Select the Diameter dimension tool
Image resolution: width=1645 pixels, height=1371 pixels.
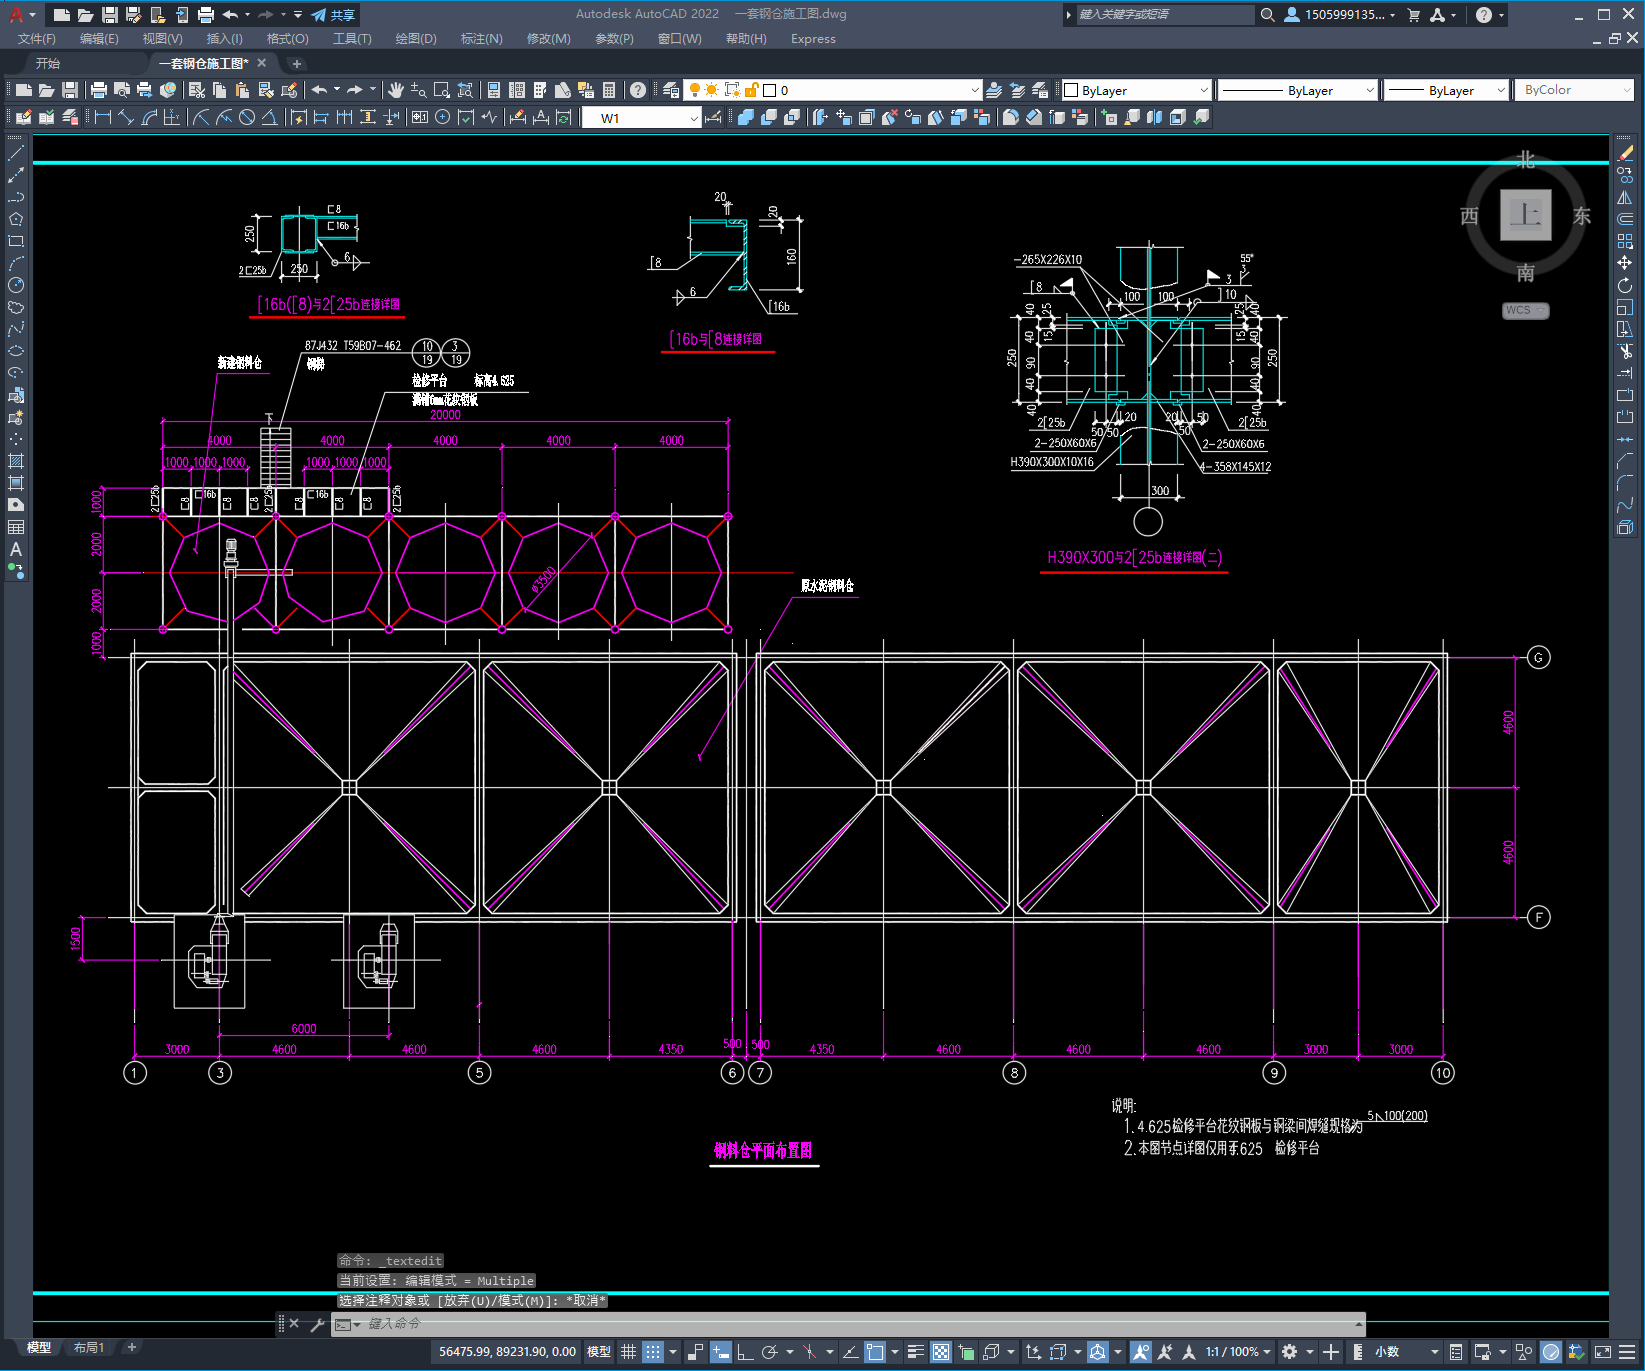[247, 117]
